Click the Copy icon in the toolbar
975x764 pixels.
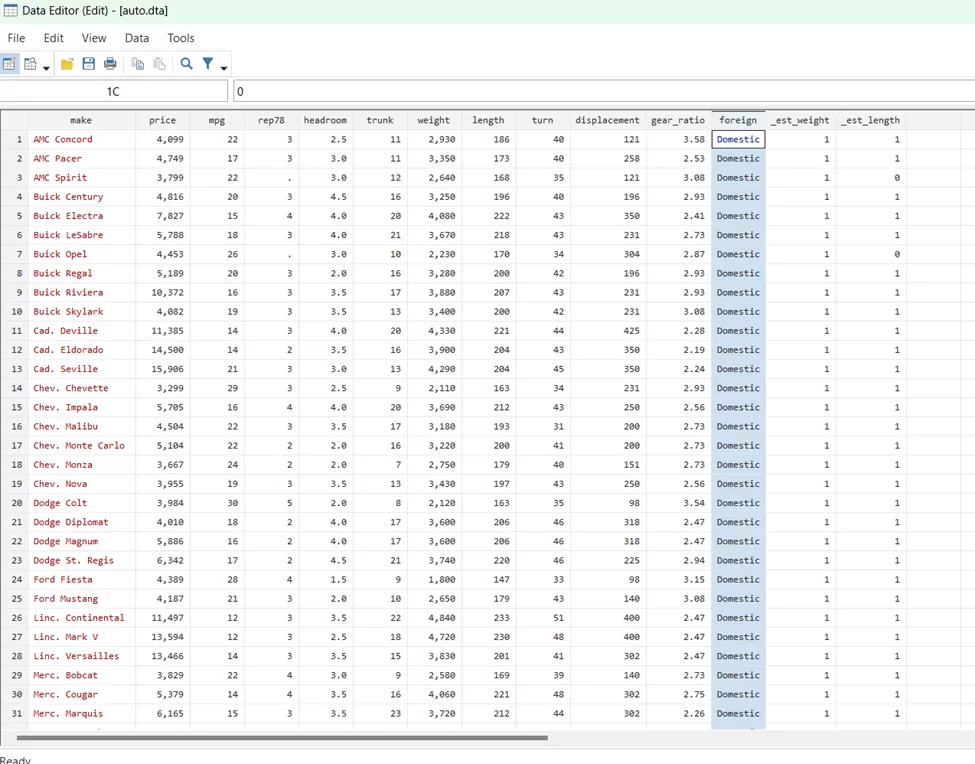pos(138,64)
